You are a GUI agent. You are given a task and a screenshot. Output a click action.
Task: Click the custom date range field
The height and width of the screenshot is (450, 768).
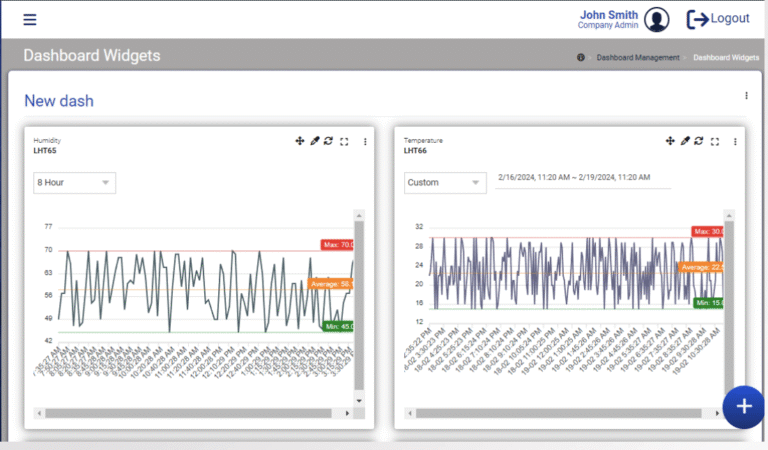[583, 178]
